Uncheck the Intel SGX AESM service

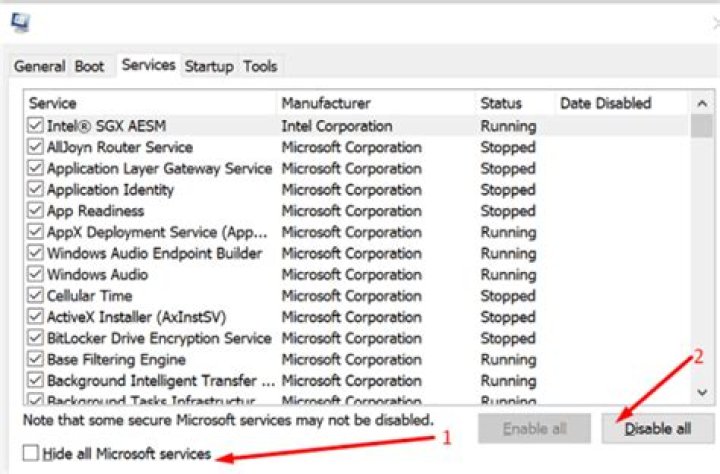point(36,127)
